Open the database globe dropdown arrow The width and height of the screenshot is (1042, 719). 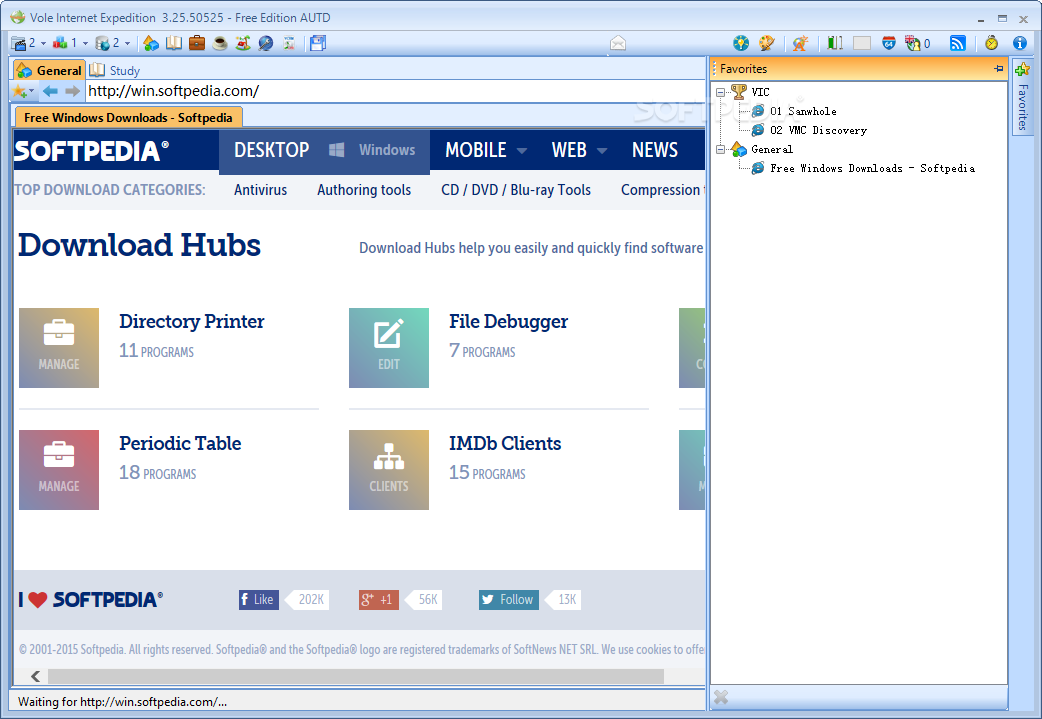128,44
